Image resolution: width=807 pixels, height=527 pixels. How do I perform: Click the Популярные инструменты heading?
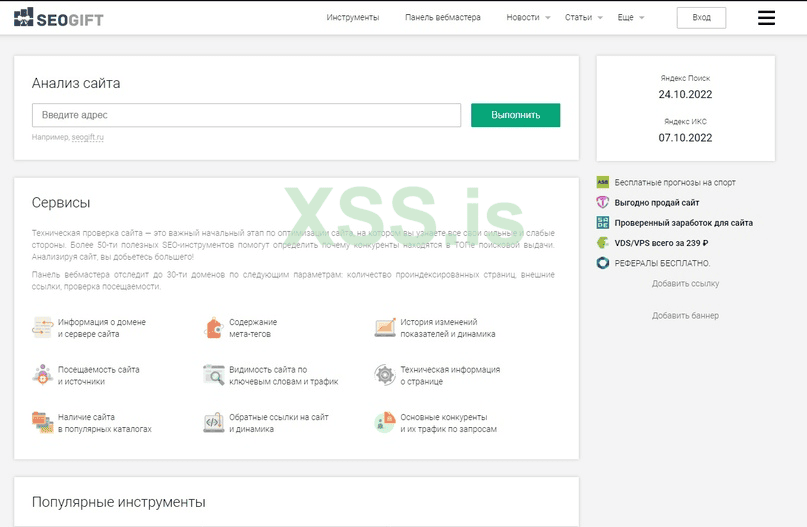coord(118,502)
